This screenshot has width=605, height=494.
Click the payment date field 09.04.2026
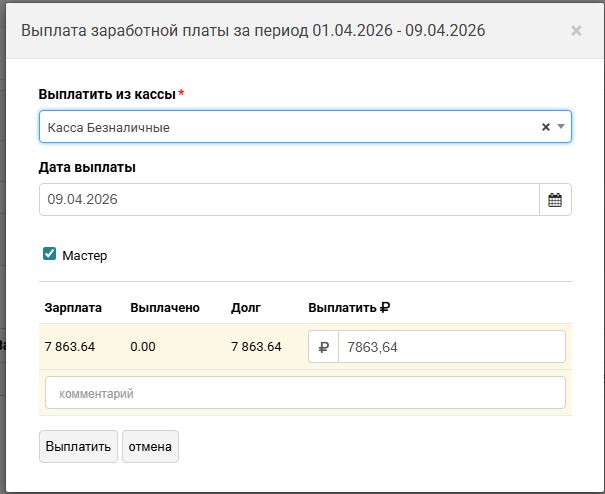(x=288, y=200)
